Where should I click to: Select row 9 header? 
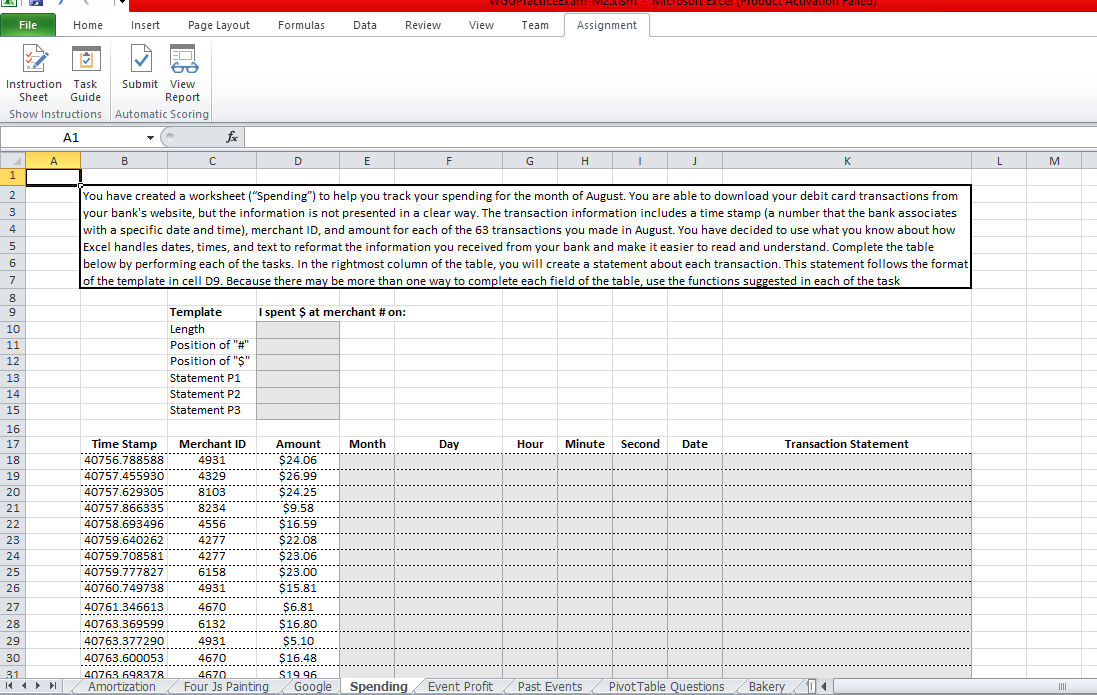pos(13,312)
